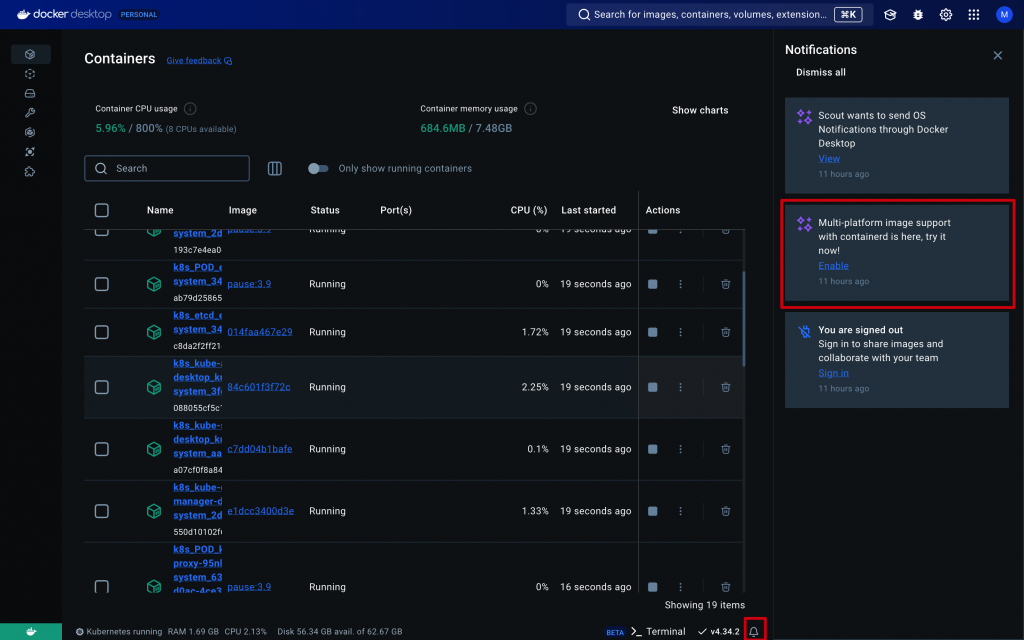Open the c7dd04b1bafe image link
Image resolution: width=1024 pixels, height=640 pixels.
pos(260,449)
